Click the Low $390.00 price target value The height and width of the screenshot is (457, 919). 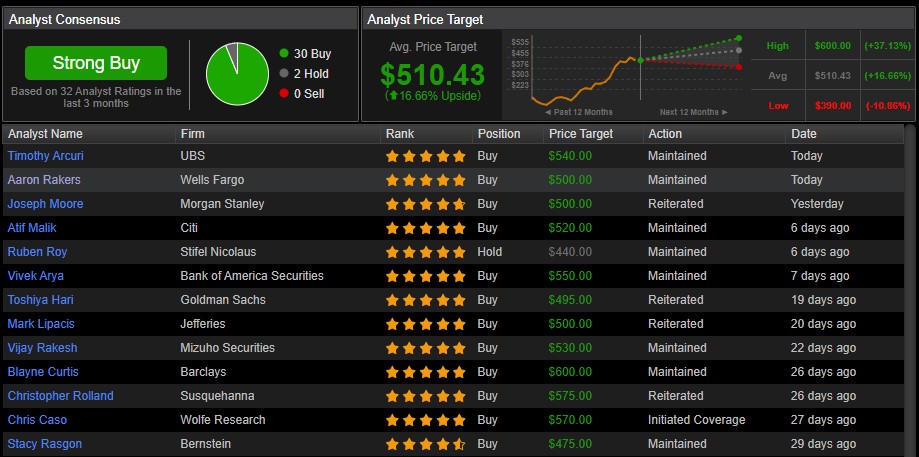(832, 105)
